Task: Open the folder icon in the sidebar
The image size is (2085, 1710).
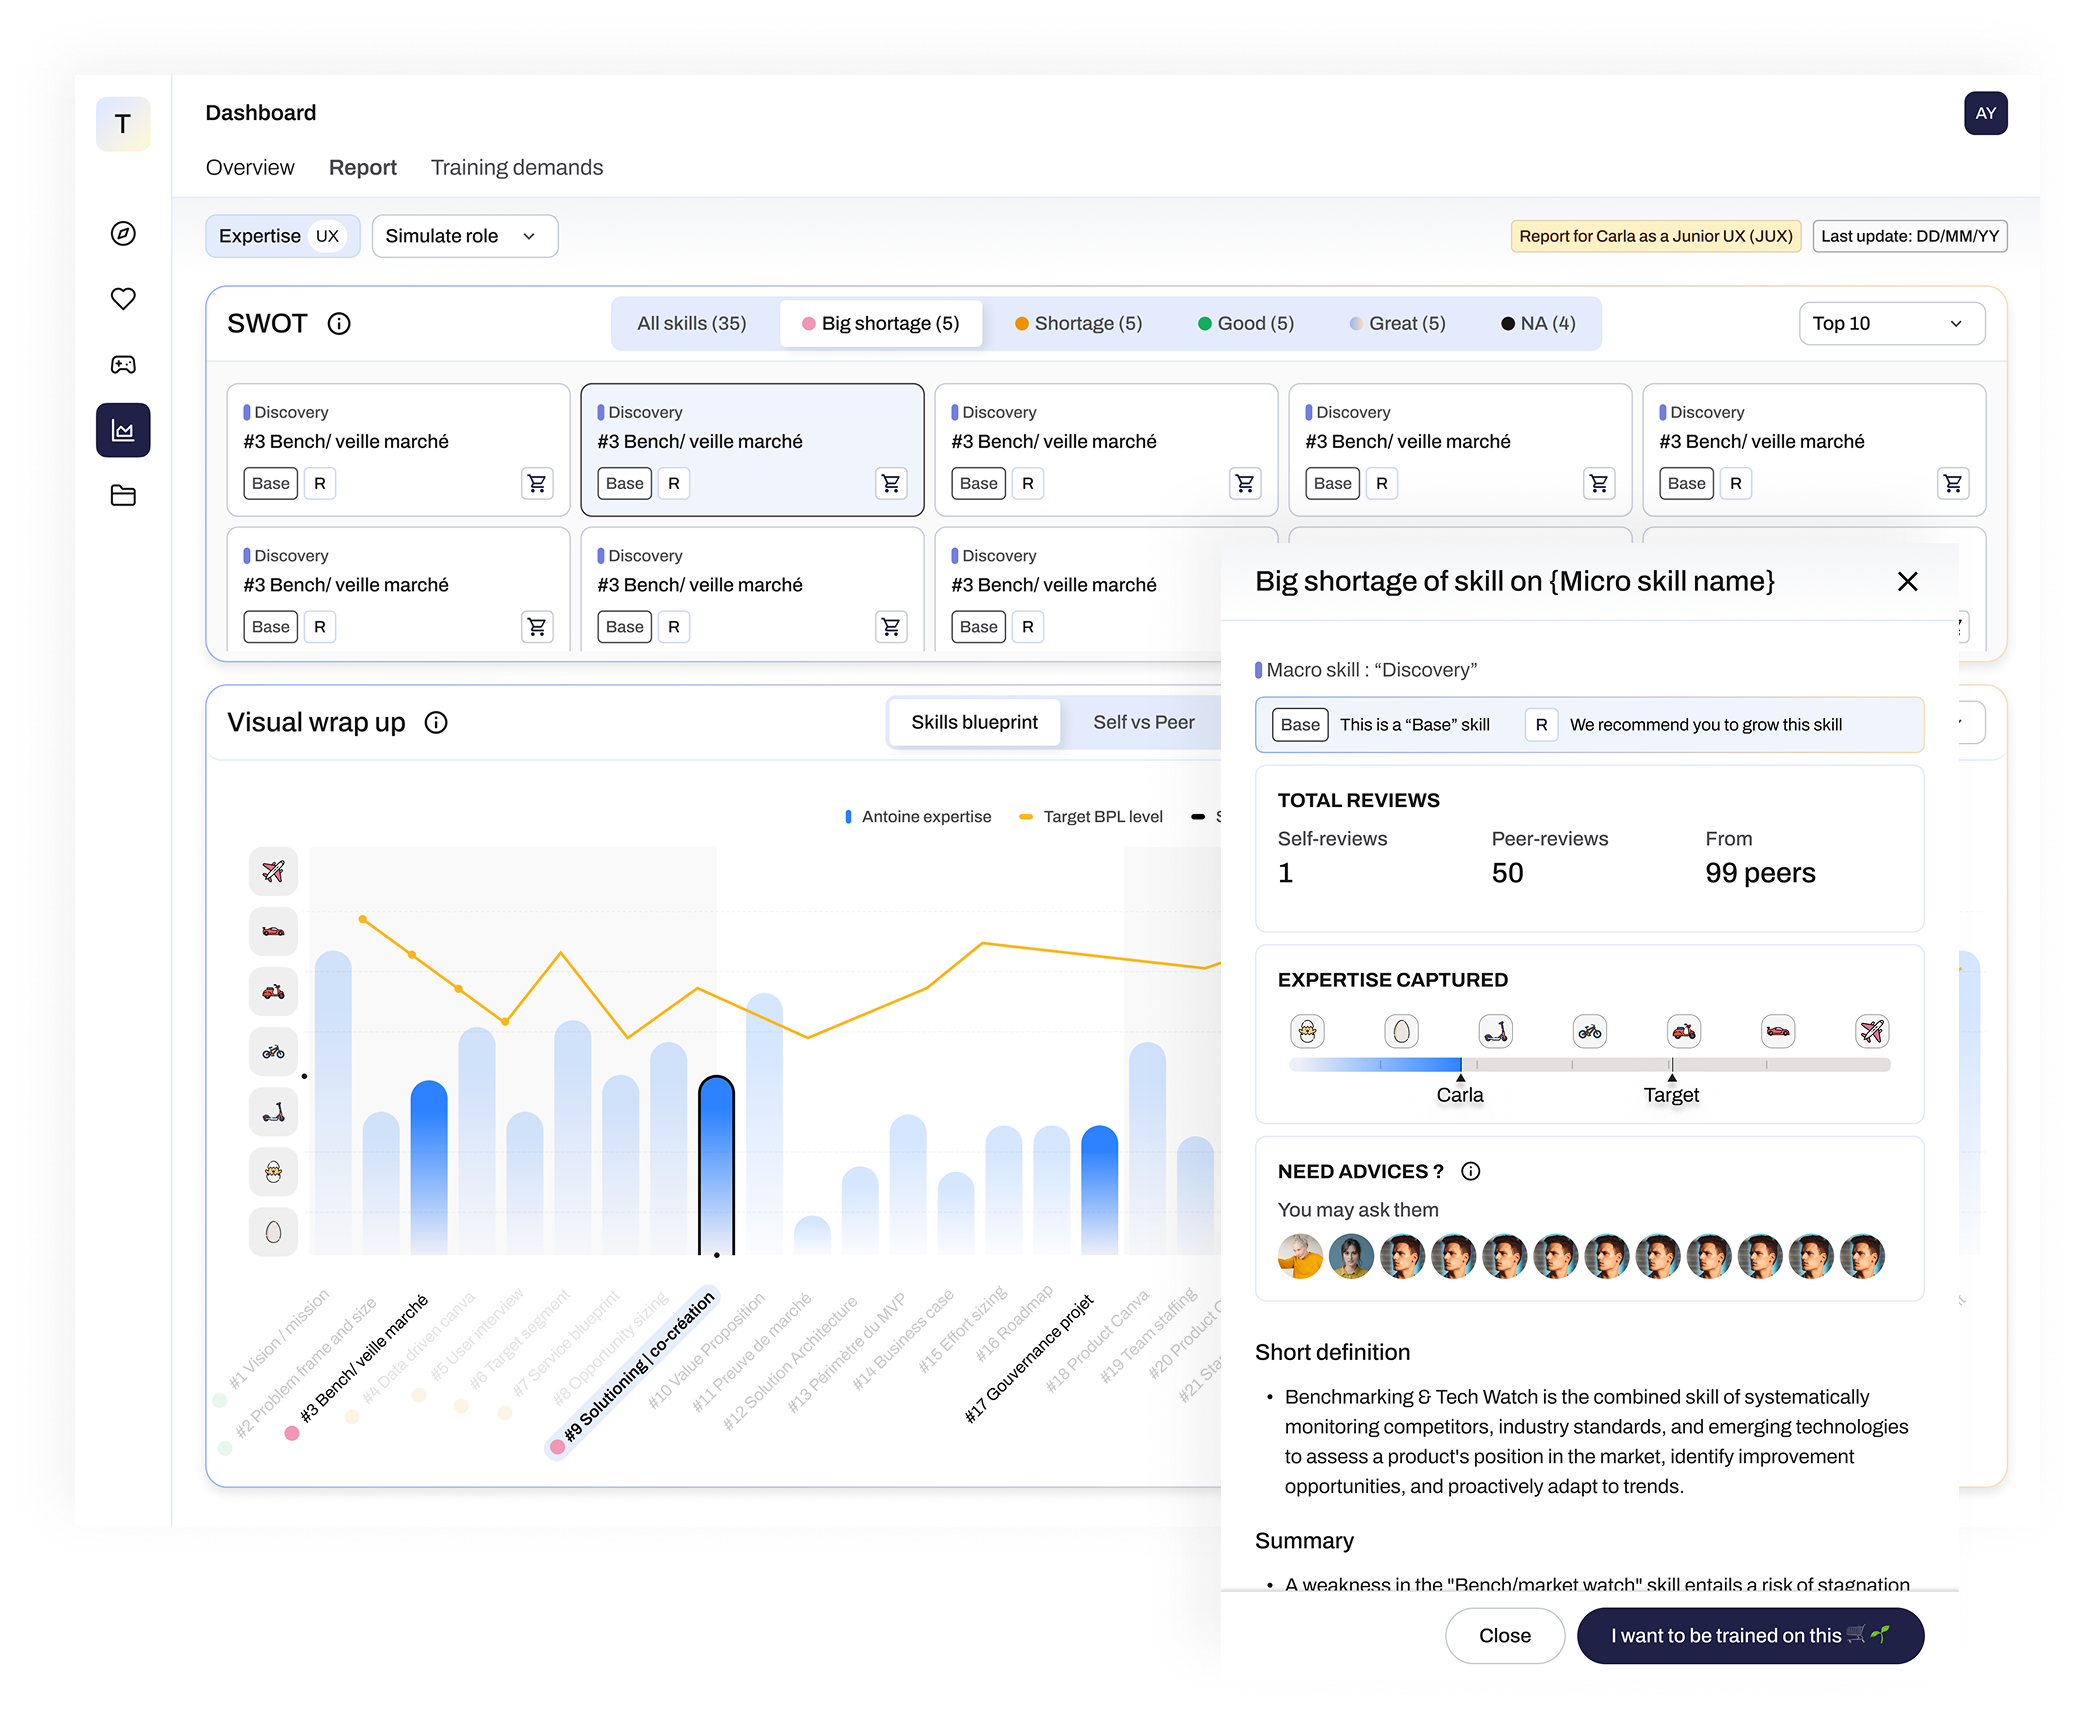Action: pyautogui.click(x=122, y=496)
